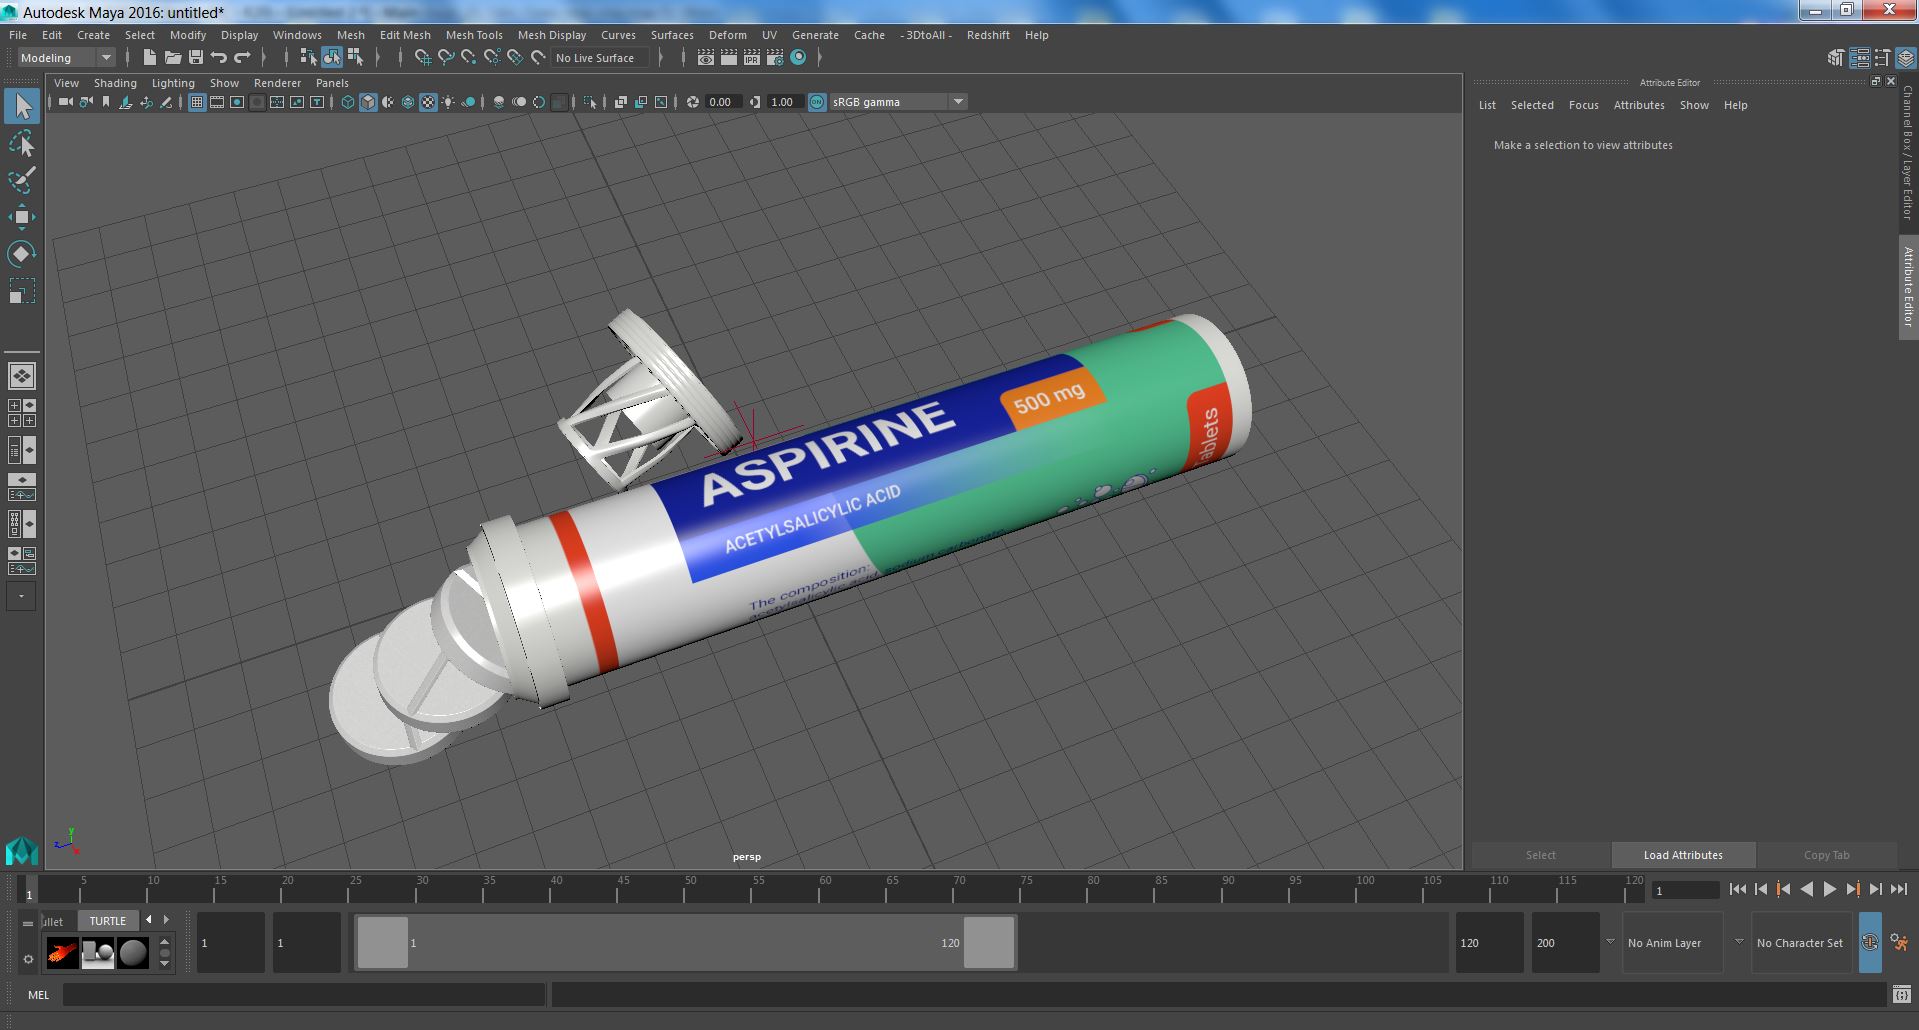The width and height of the screenshot is (1919, 1030).
Task: Save the current scene
Action: 195,57
